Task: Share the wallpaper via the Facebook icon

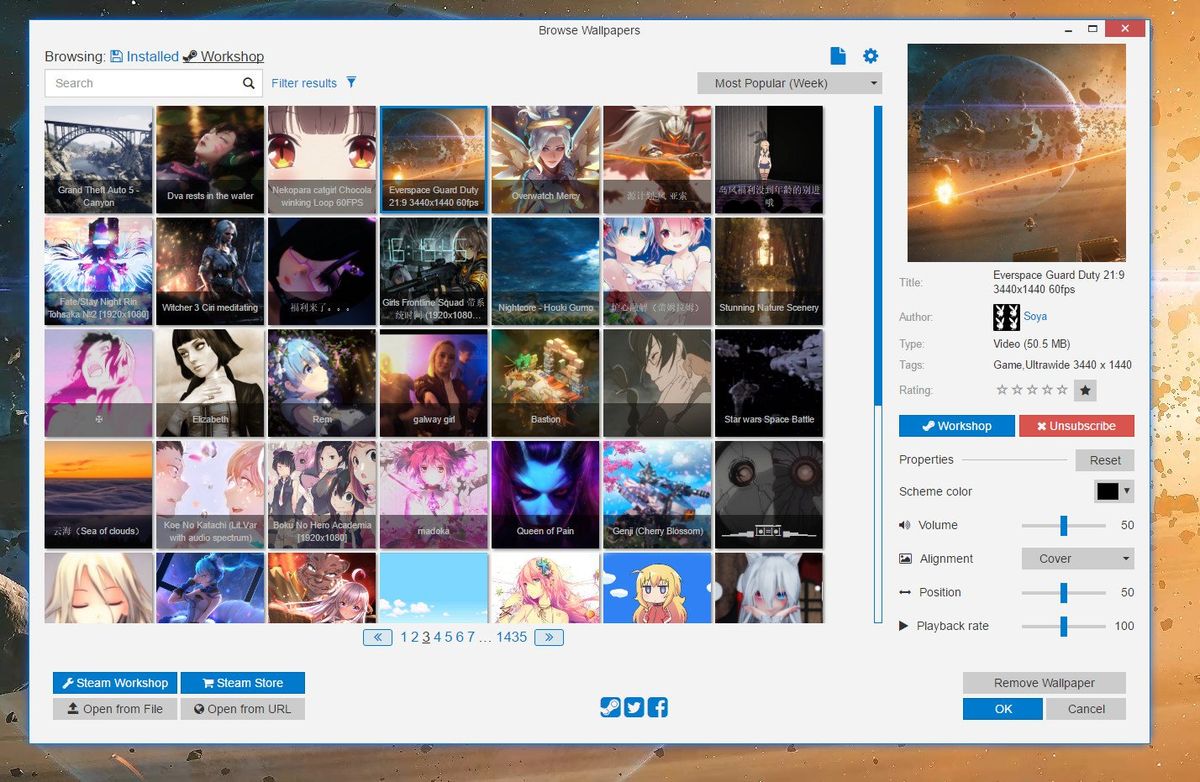Action: (x=658, y=707)
